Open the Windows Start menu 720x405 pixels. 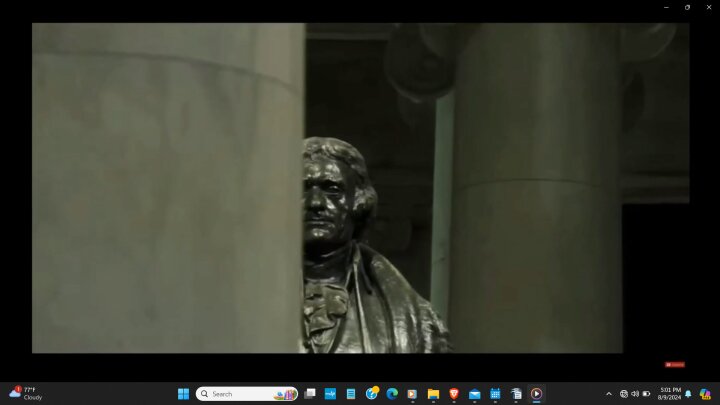click(183, 394)
